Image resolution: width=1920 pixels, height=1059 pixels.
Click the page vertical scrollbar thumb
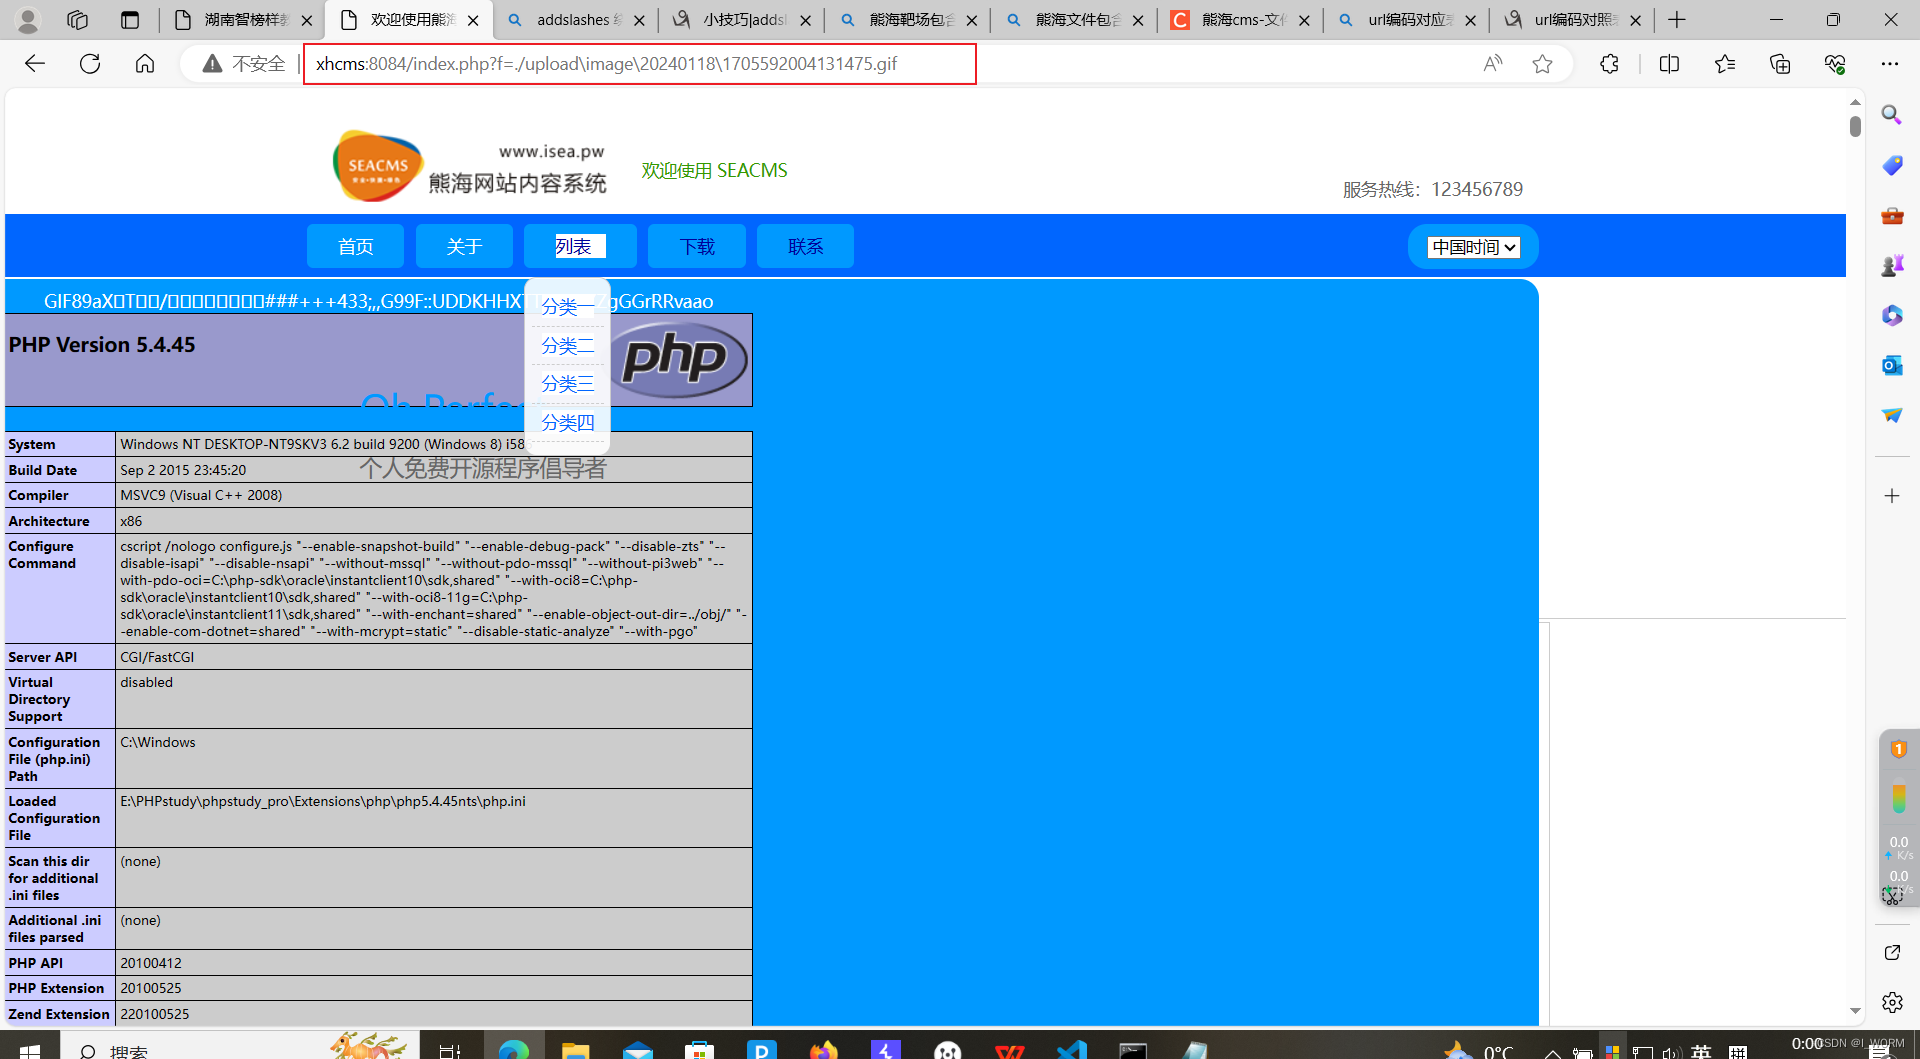pos(1855,127)
